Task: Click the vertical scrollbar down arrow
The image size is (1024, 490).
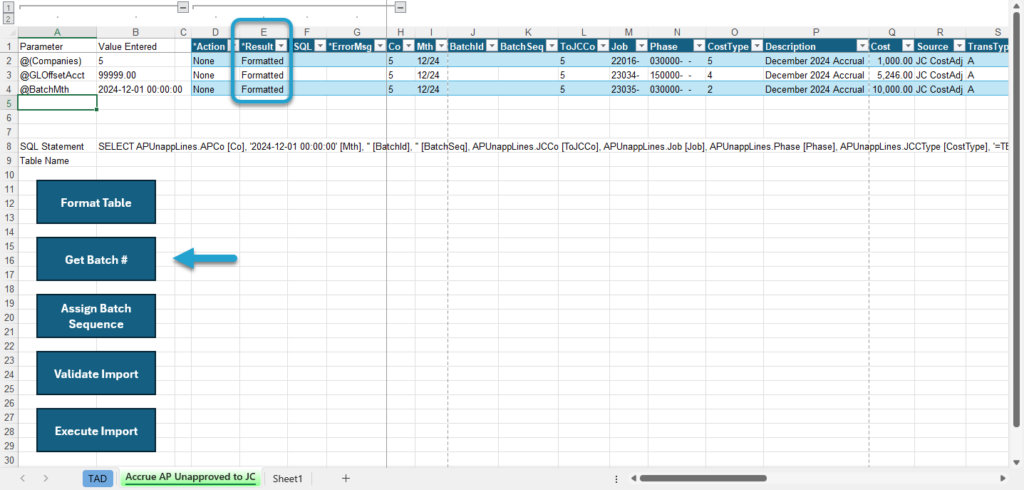Action: click(1016, 461)
